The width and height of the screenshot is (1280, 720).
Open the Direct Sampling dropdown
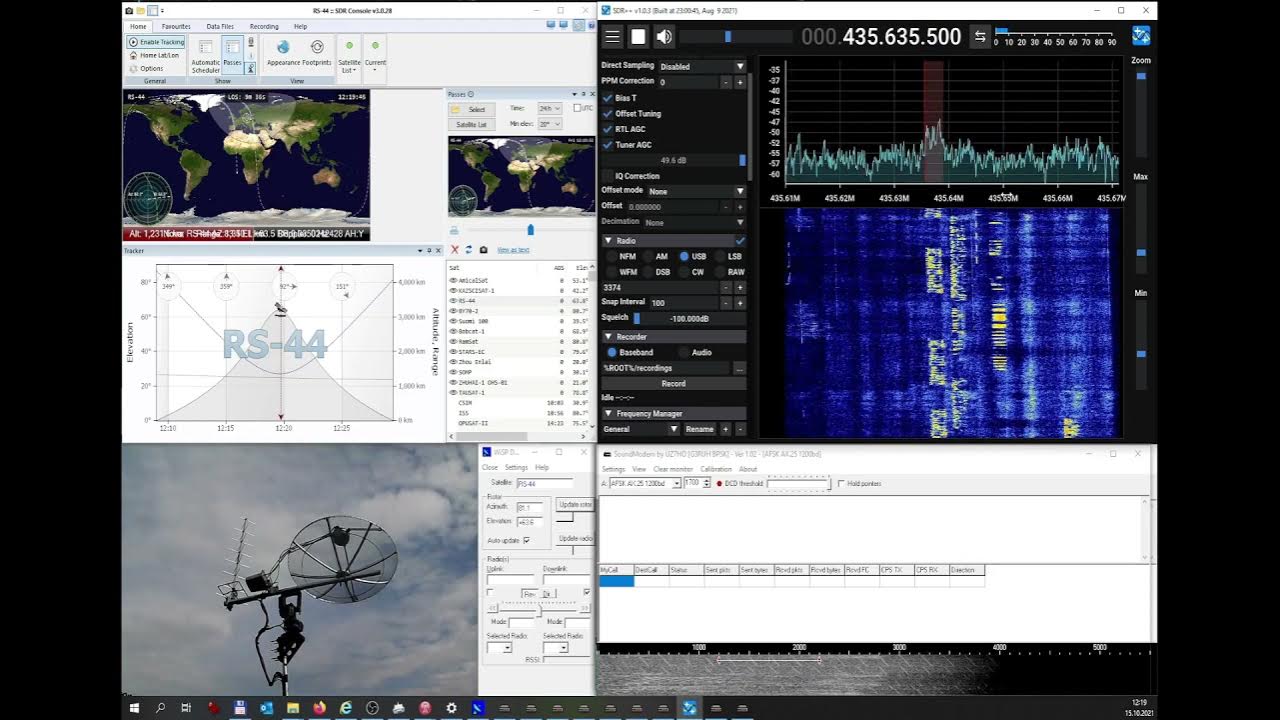click(x=702, y=66)
